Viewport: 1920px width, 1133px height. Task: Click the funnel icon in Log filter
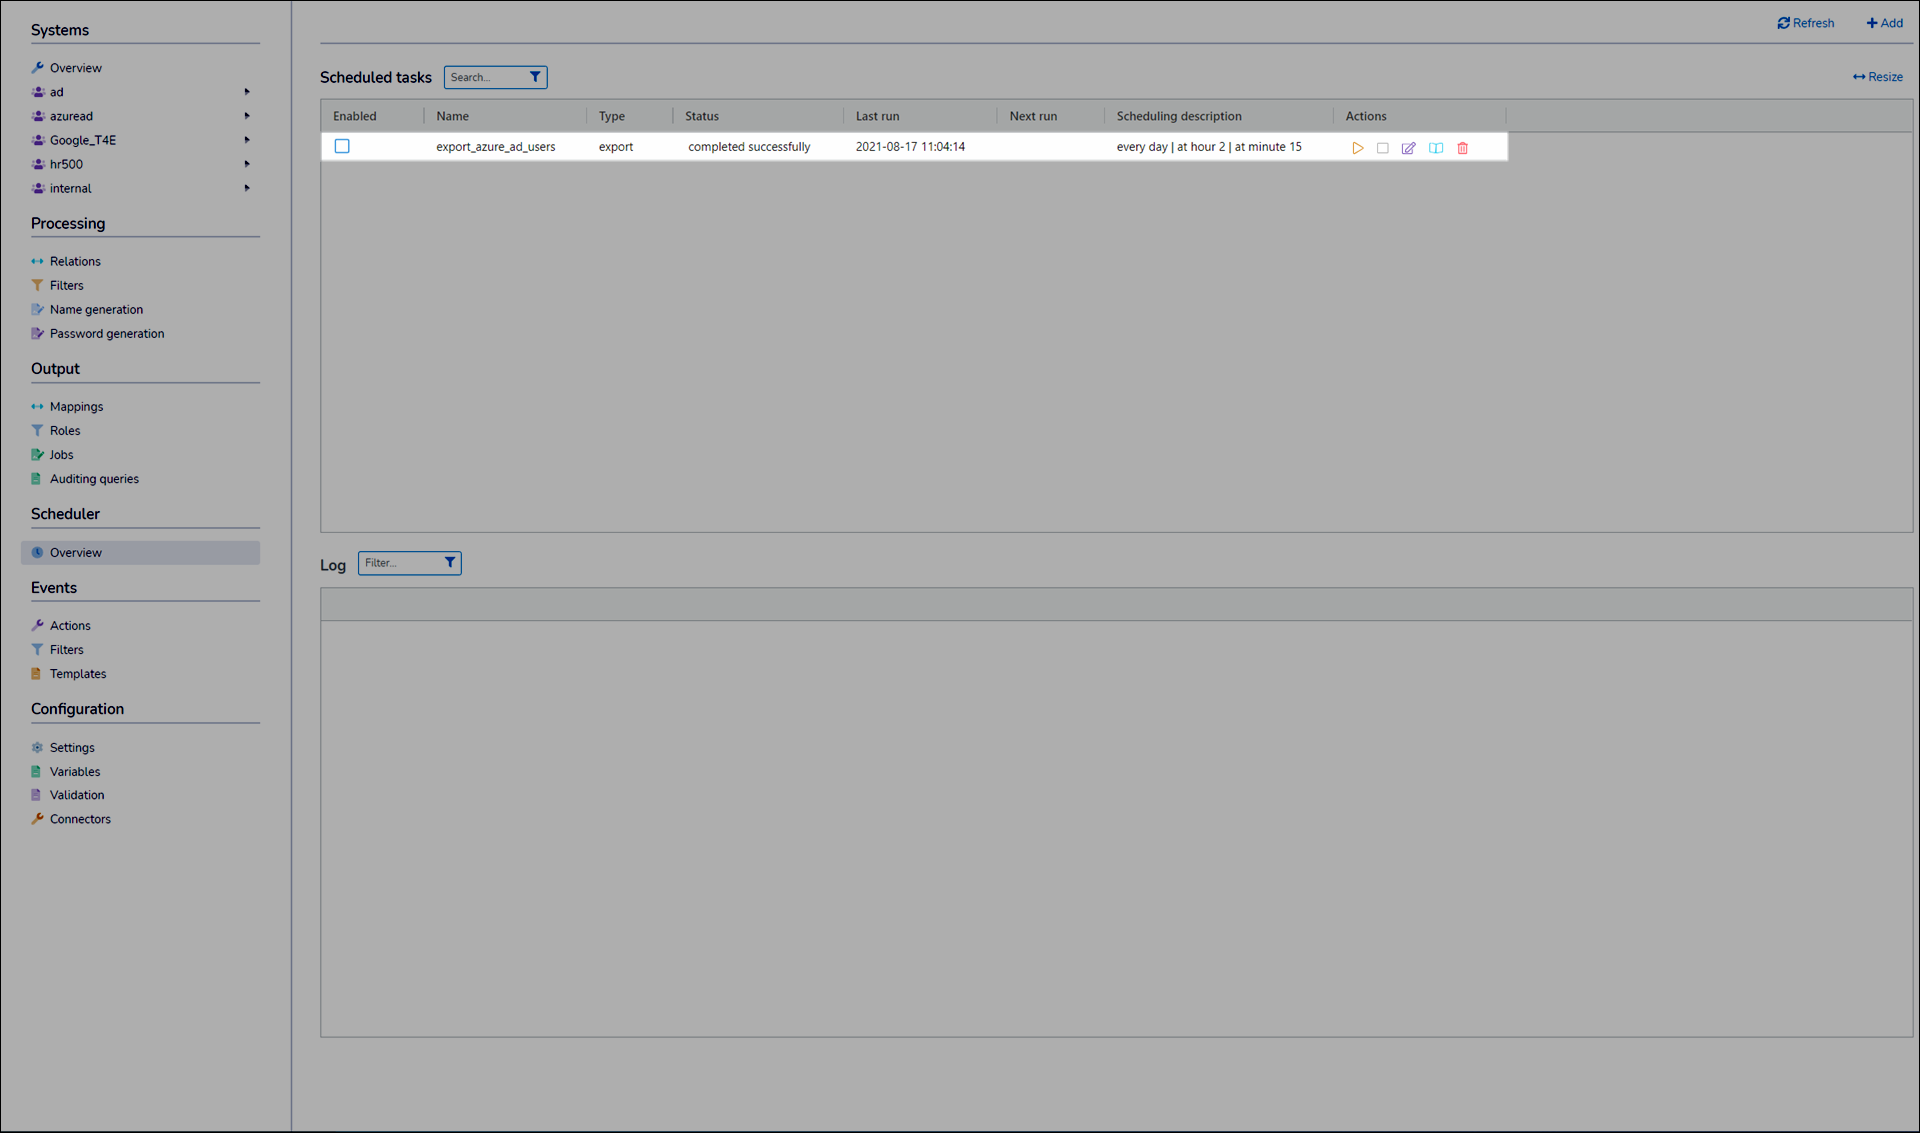[450, 563]
